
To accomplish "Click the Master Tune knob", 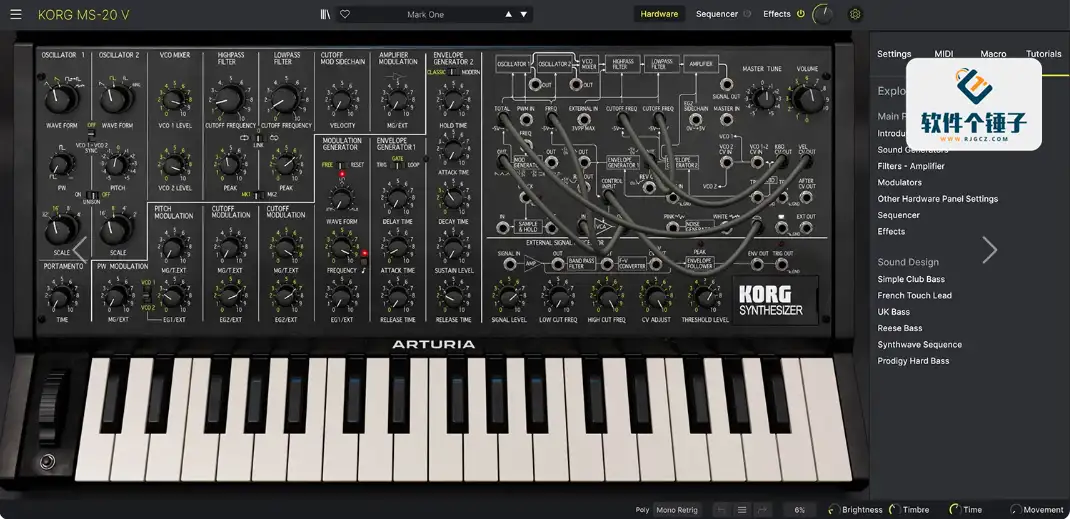I will pos(764,99).
